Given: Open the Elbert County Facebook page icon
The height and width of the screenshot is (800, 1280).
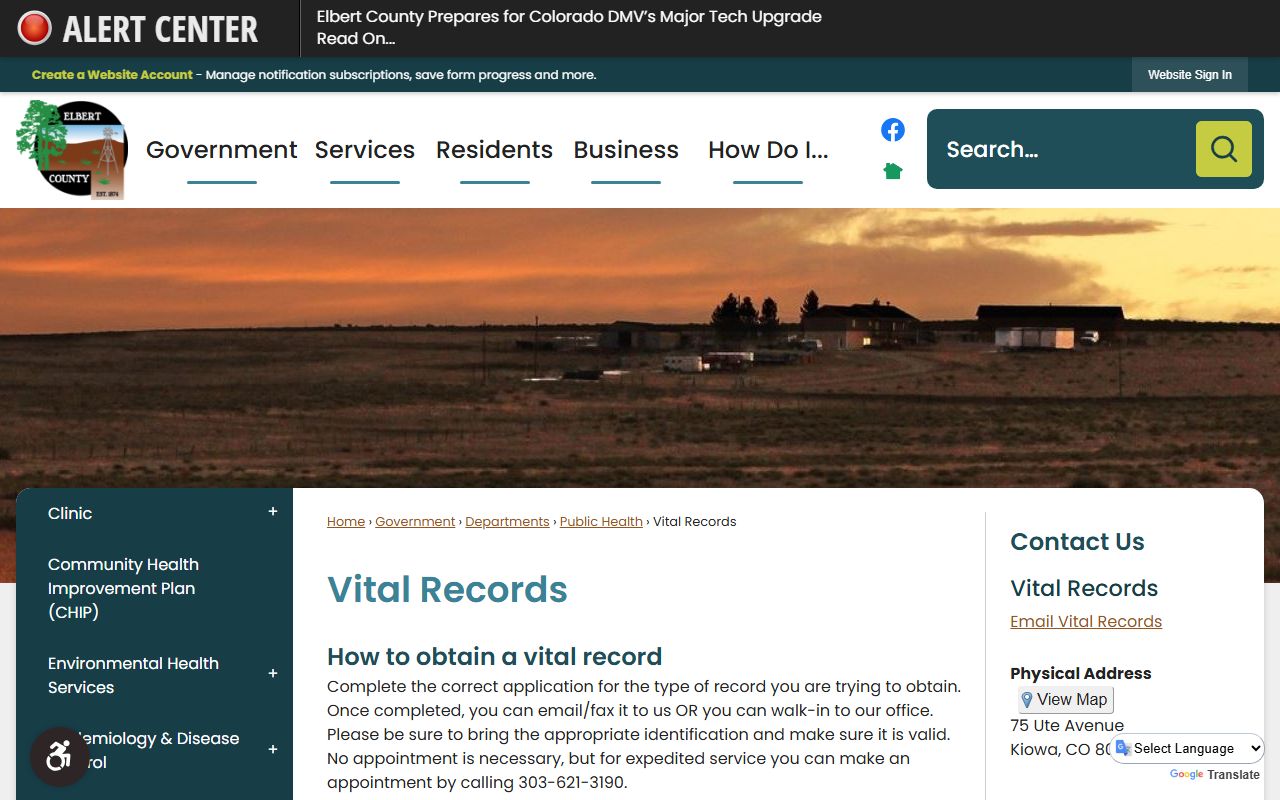Looking at the screenshot, I should [x=893, y=130].
